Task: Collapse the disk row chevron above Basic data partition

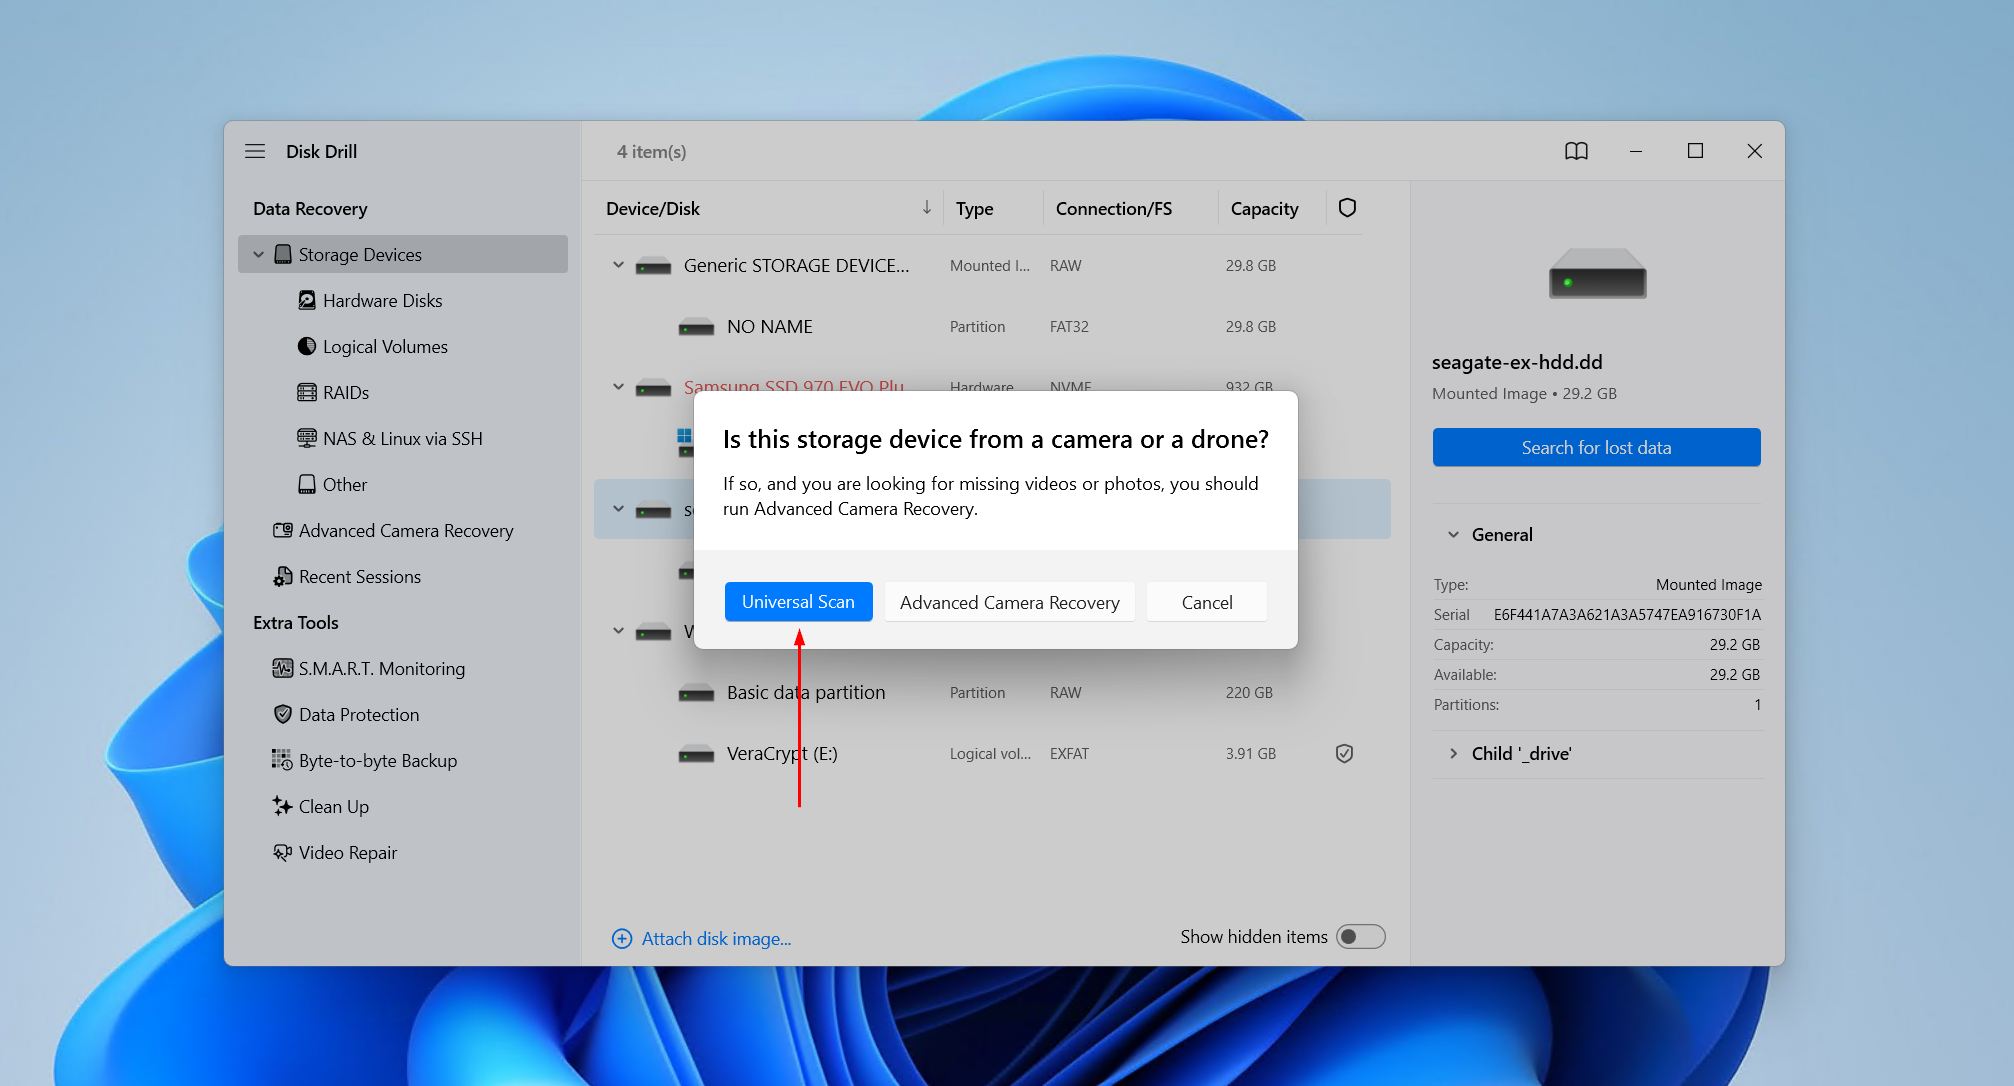Action: click(618, 631)
